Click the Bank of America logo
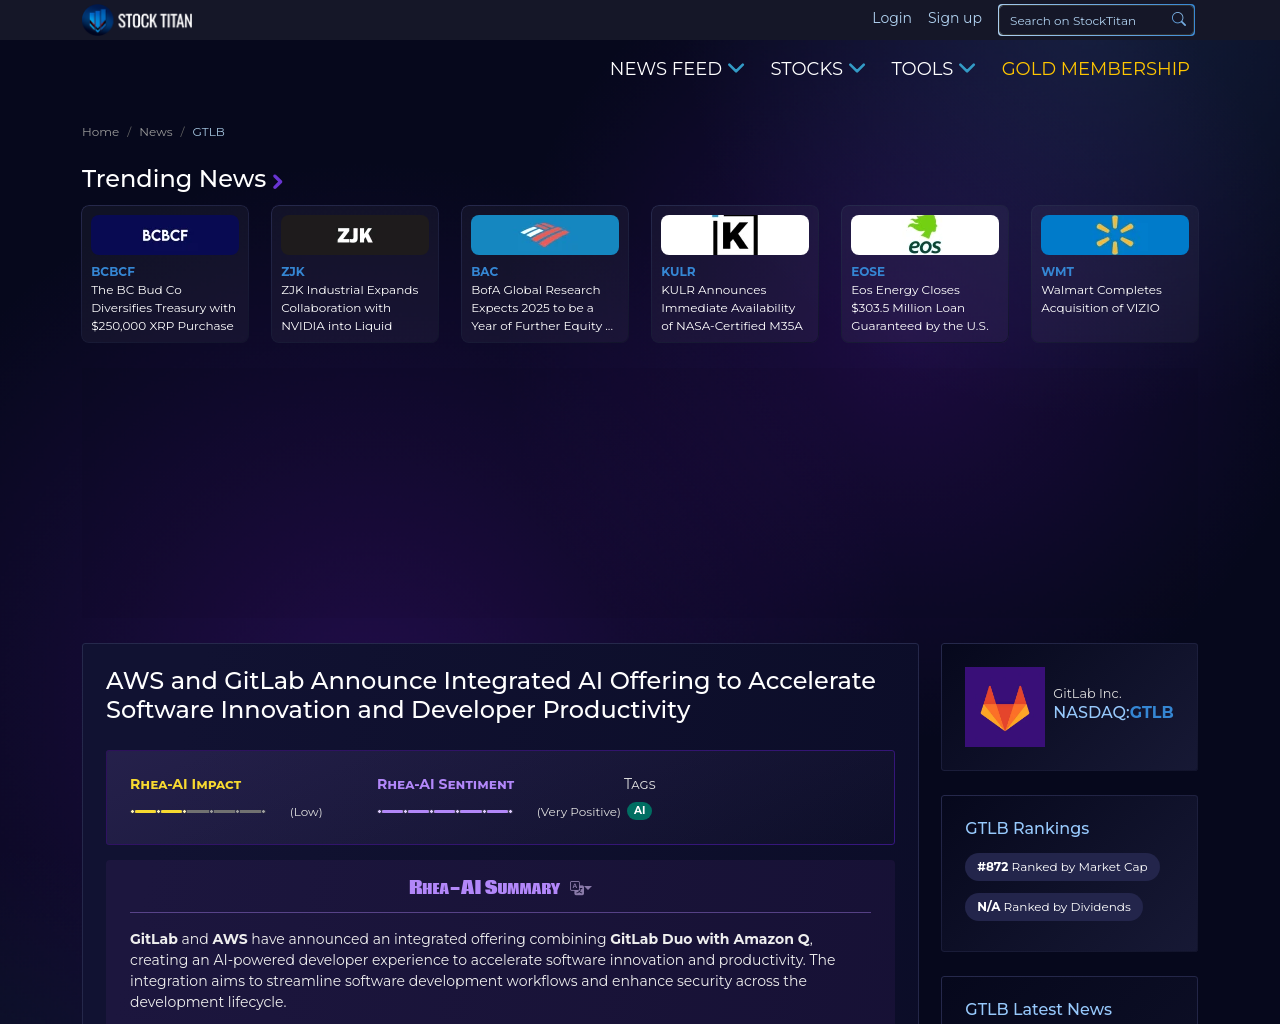This screenshot has width=1280, height=1024. tap(545, 235)
